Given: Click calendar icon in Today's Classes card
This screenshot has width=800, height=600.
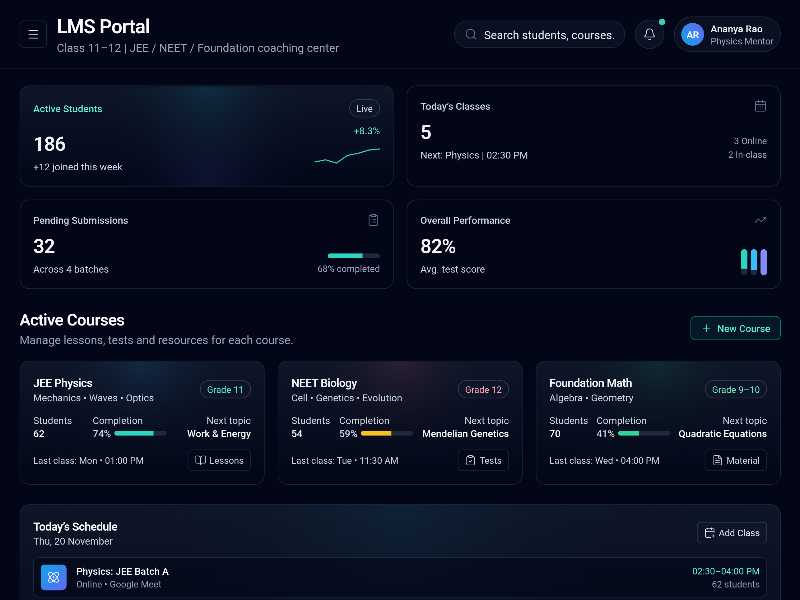Looking at the screenshot, I should click(760, 106).
